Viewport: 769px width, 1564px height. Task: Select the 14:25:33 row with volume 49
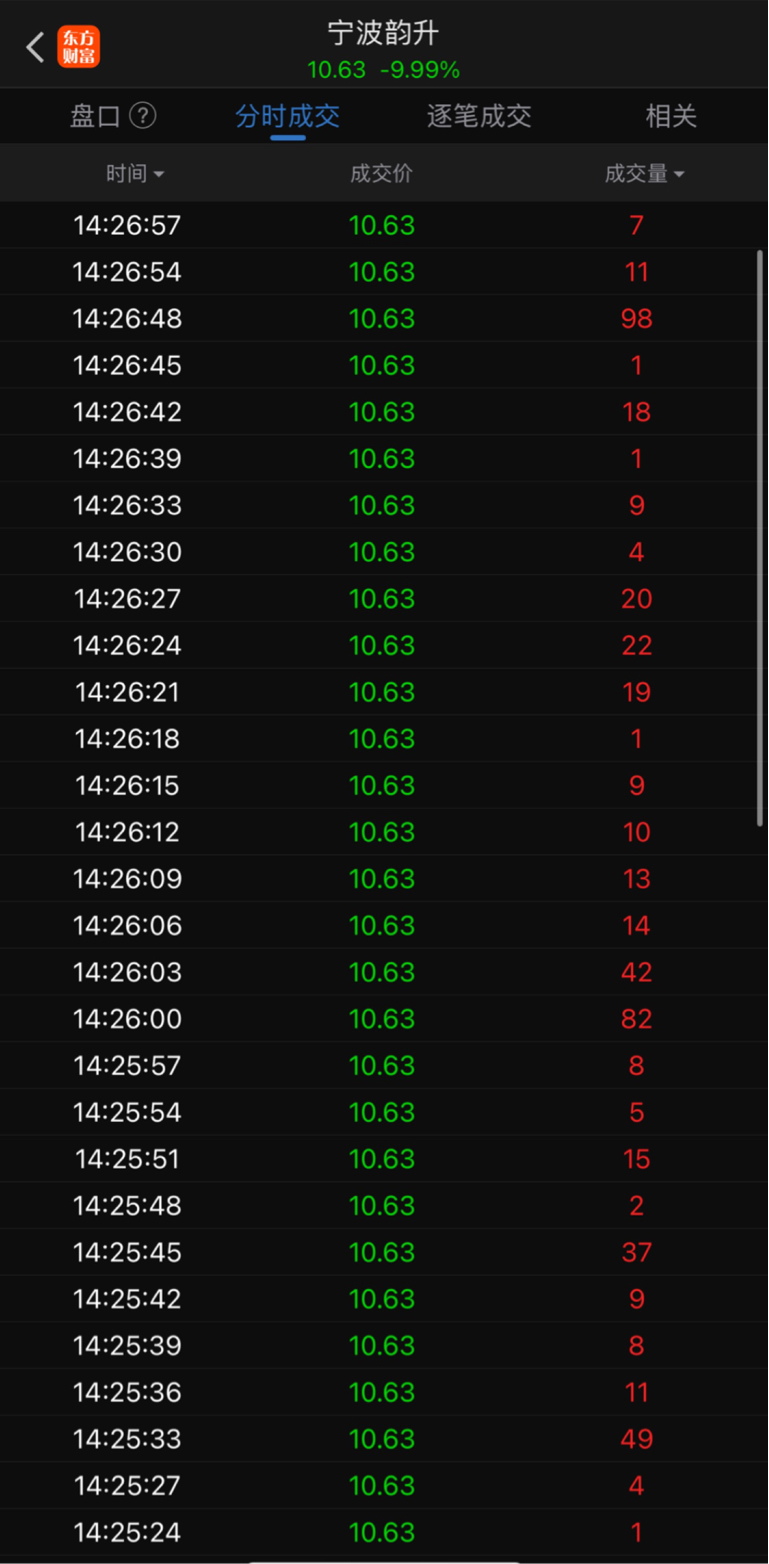click(384, 1438)
